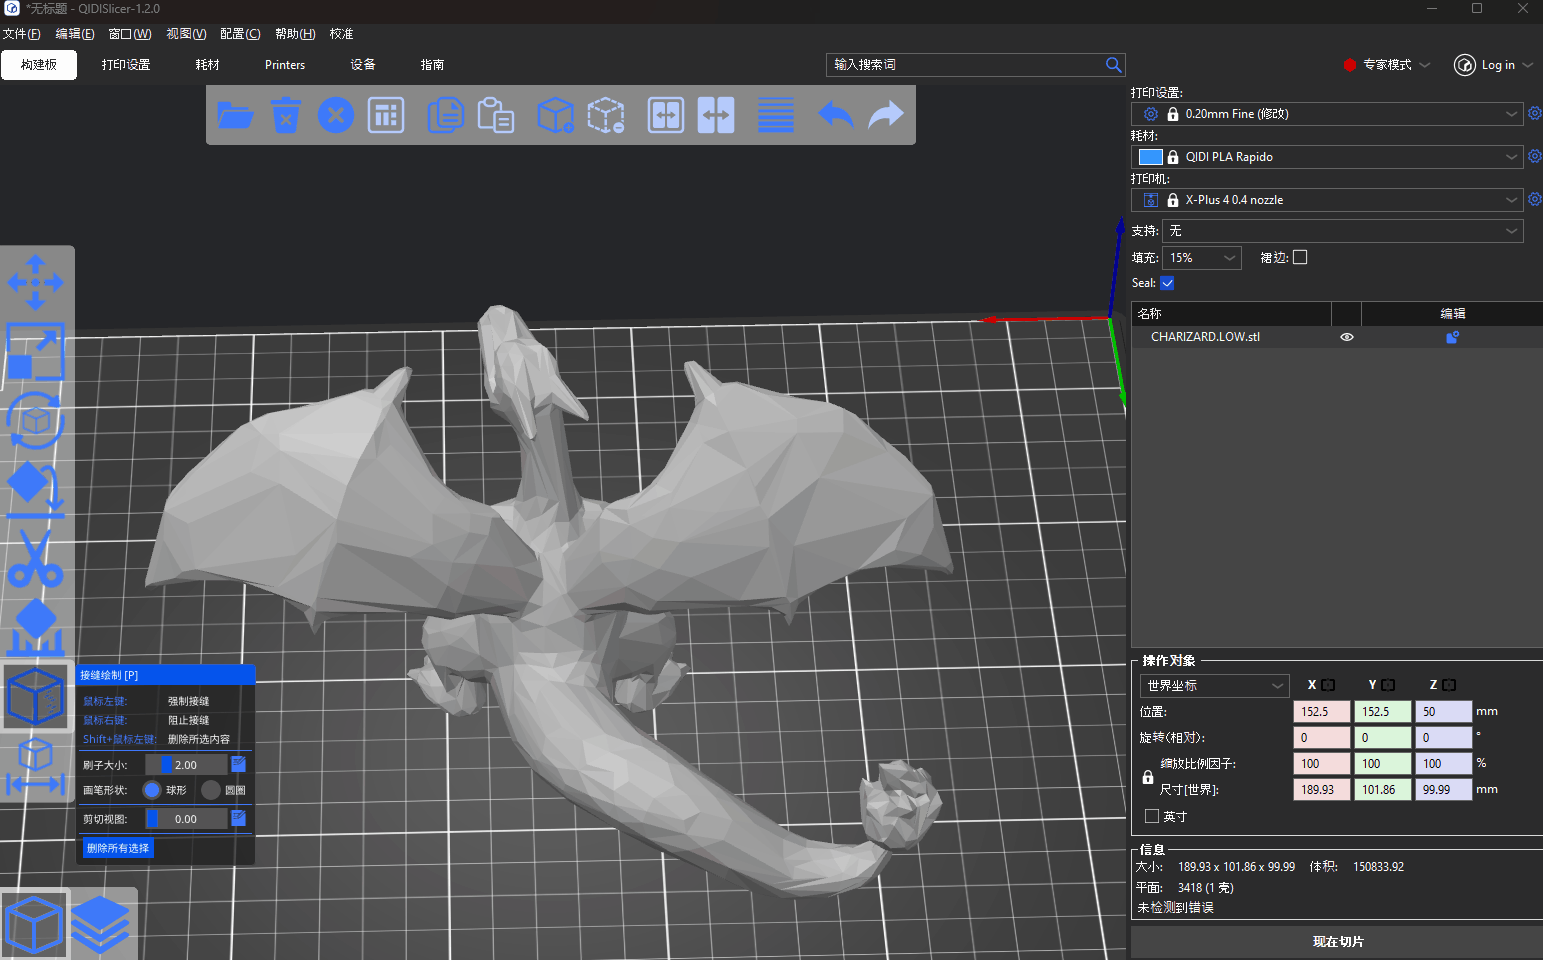This screenshot has height=960, width=1543.
Task: Open the 0.20mm Fine print profile dropdown
Action: pos(1327,114)
